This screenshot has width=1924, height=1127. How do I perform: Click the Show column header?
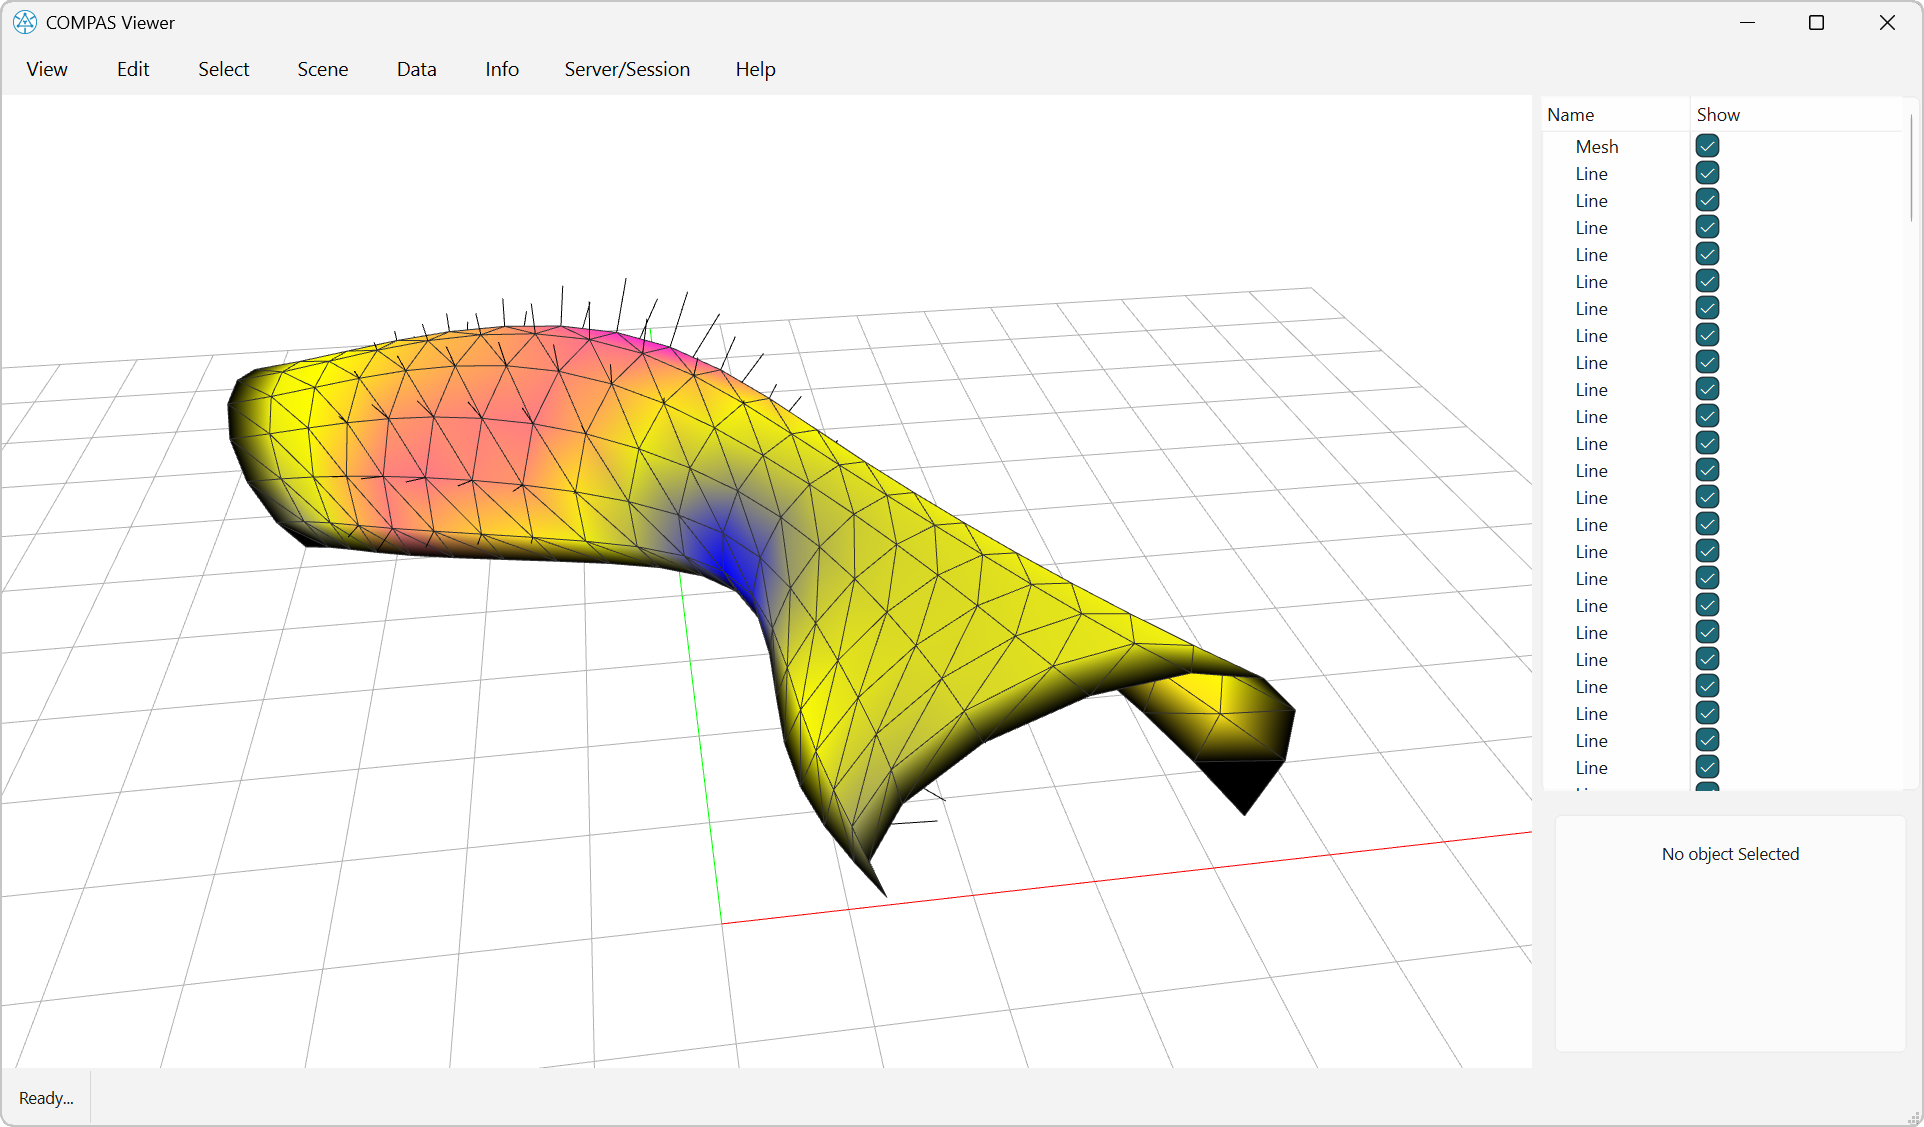click(x=1718, y=114)
